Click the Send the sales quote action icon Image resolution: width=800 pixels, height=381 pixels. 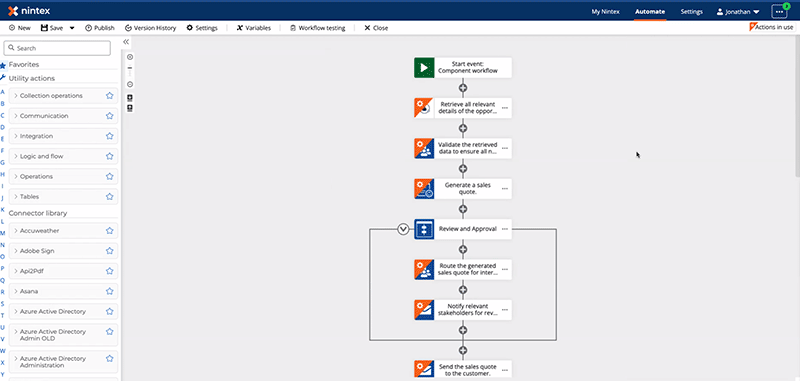click(424, 370)
